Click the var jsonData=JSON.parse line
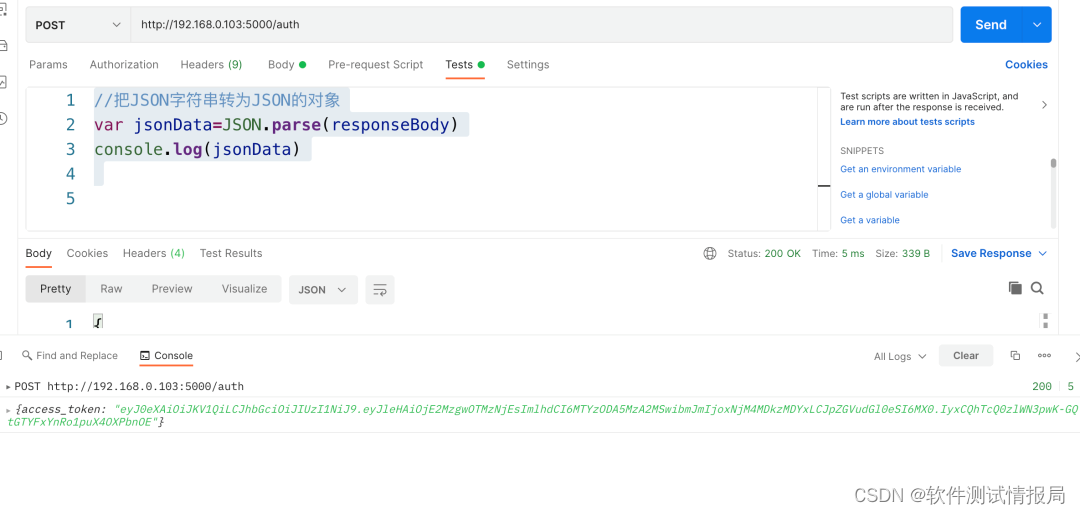Screen dimensions: 1080x514 [x=276, y=125]
